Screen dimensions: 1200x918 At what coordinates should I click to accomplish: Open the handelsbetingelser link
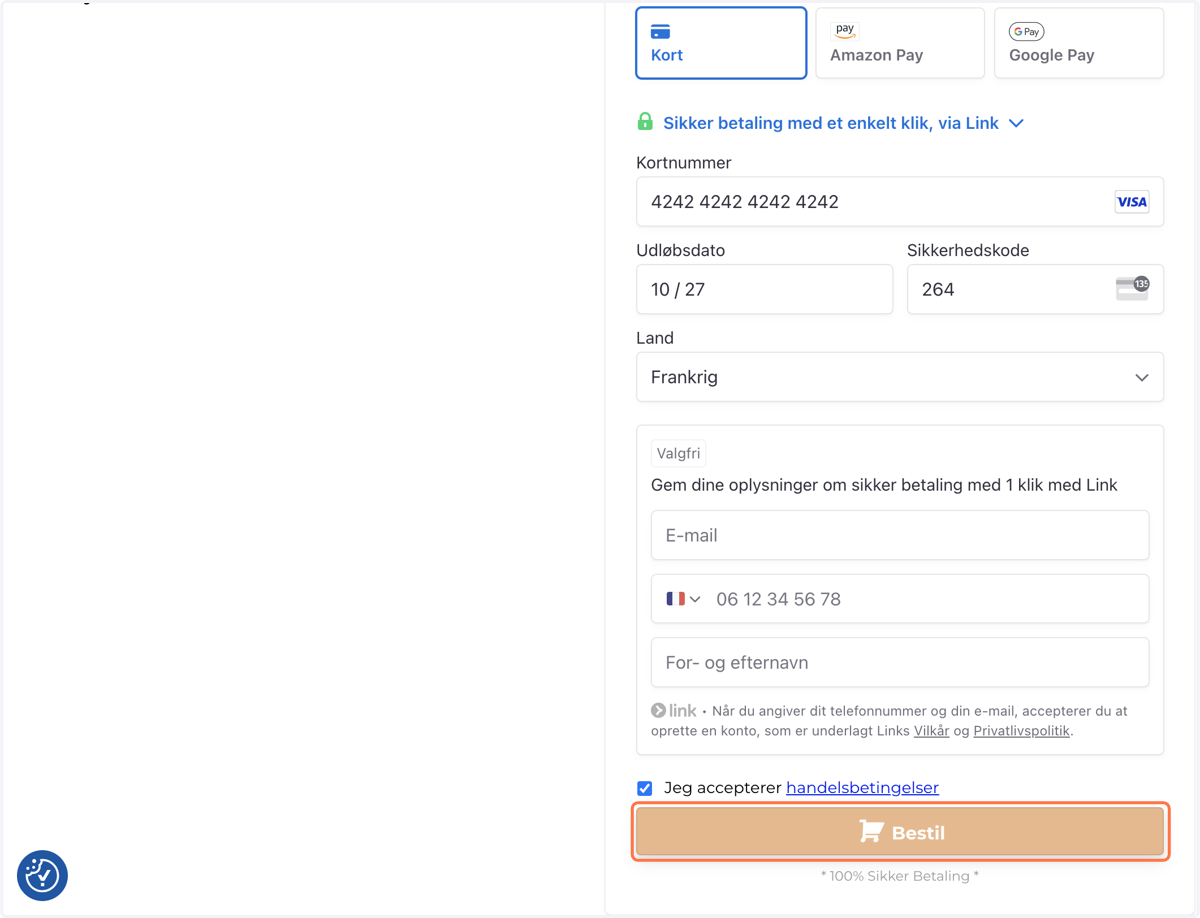click(862, 788)
